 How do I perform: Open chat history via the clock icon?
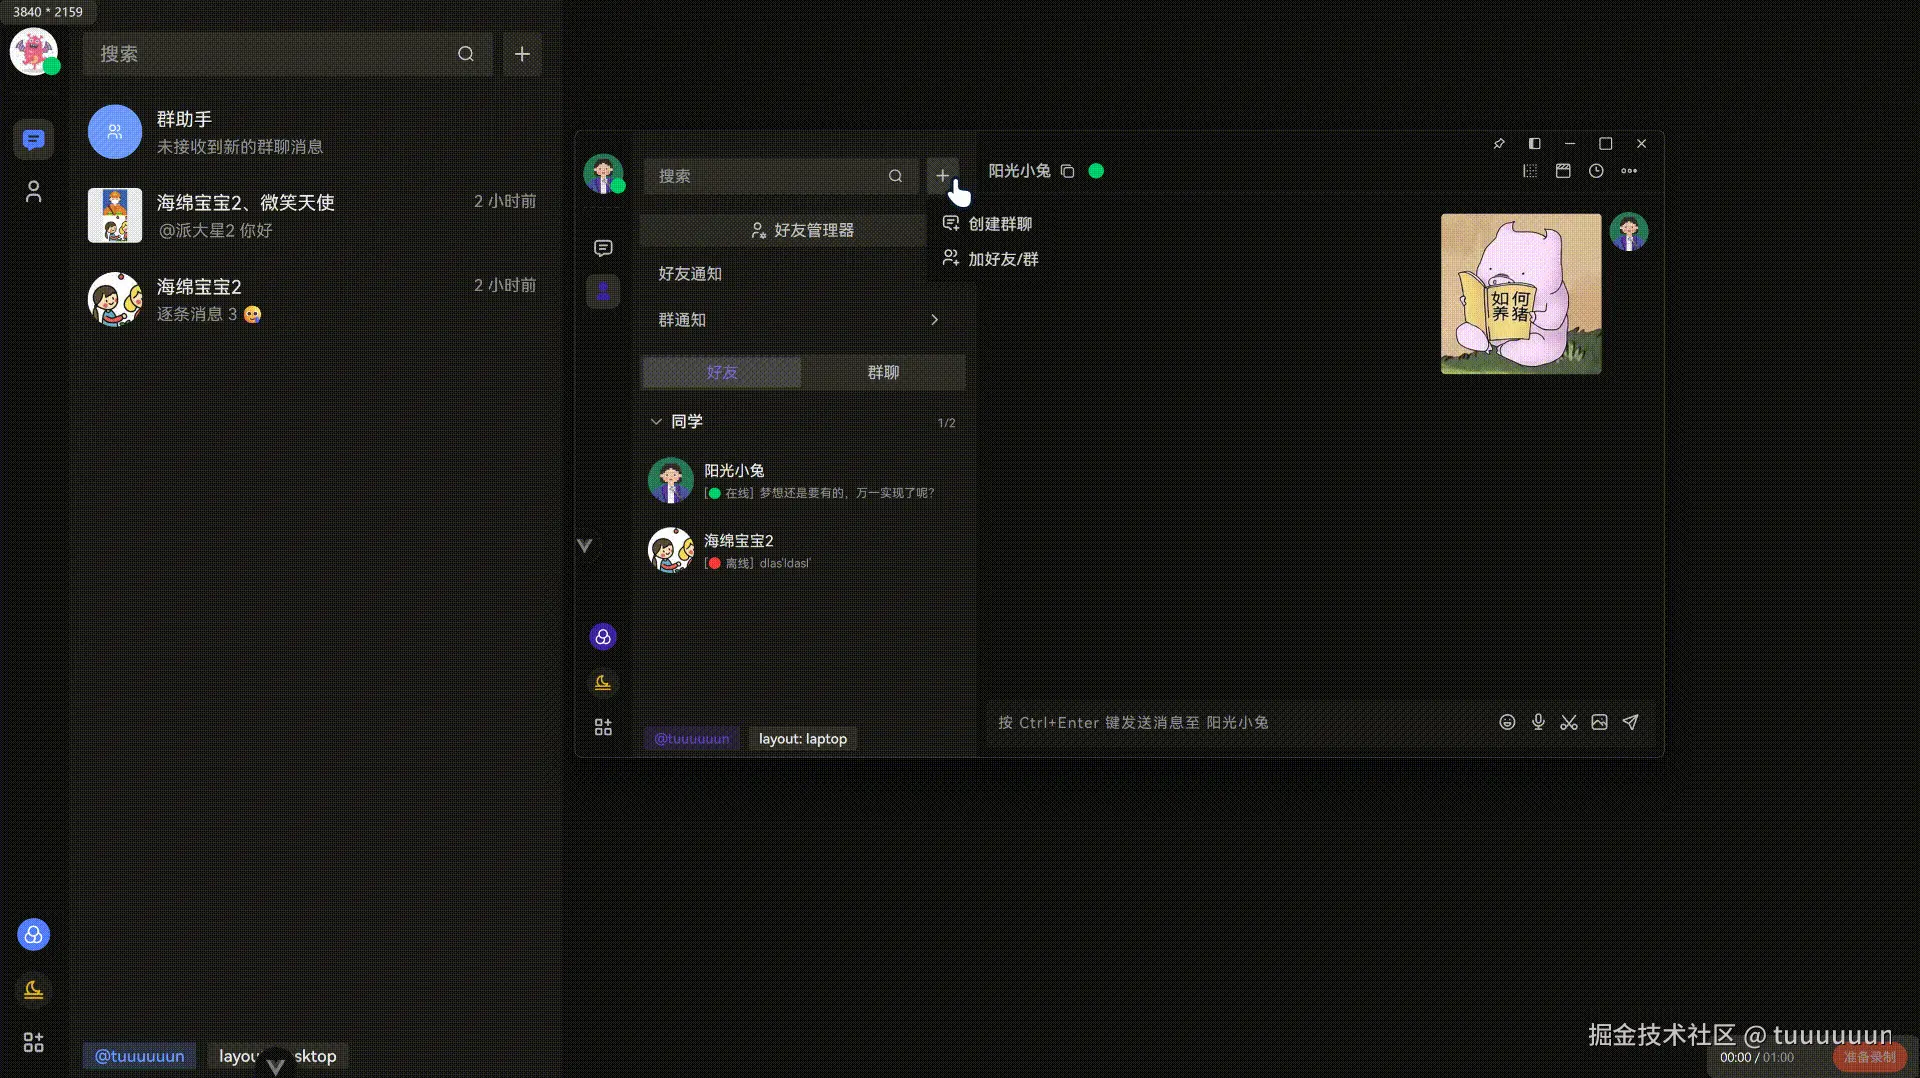1594,171
